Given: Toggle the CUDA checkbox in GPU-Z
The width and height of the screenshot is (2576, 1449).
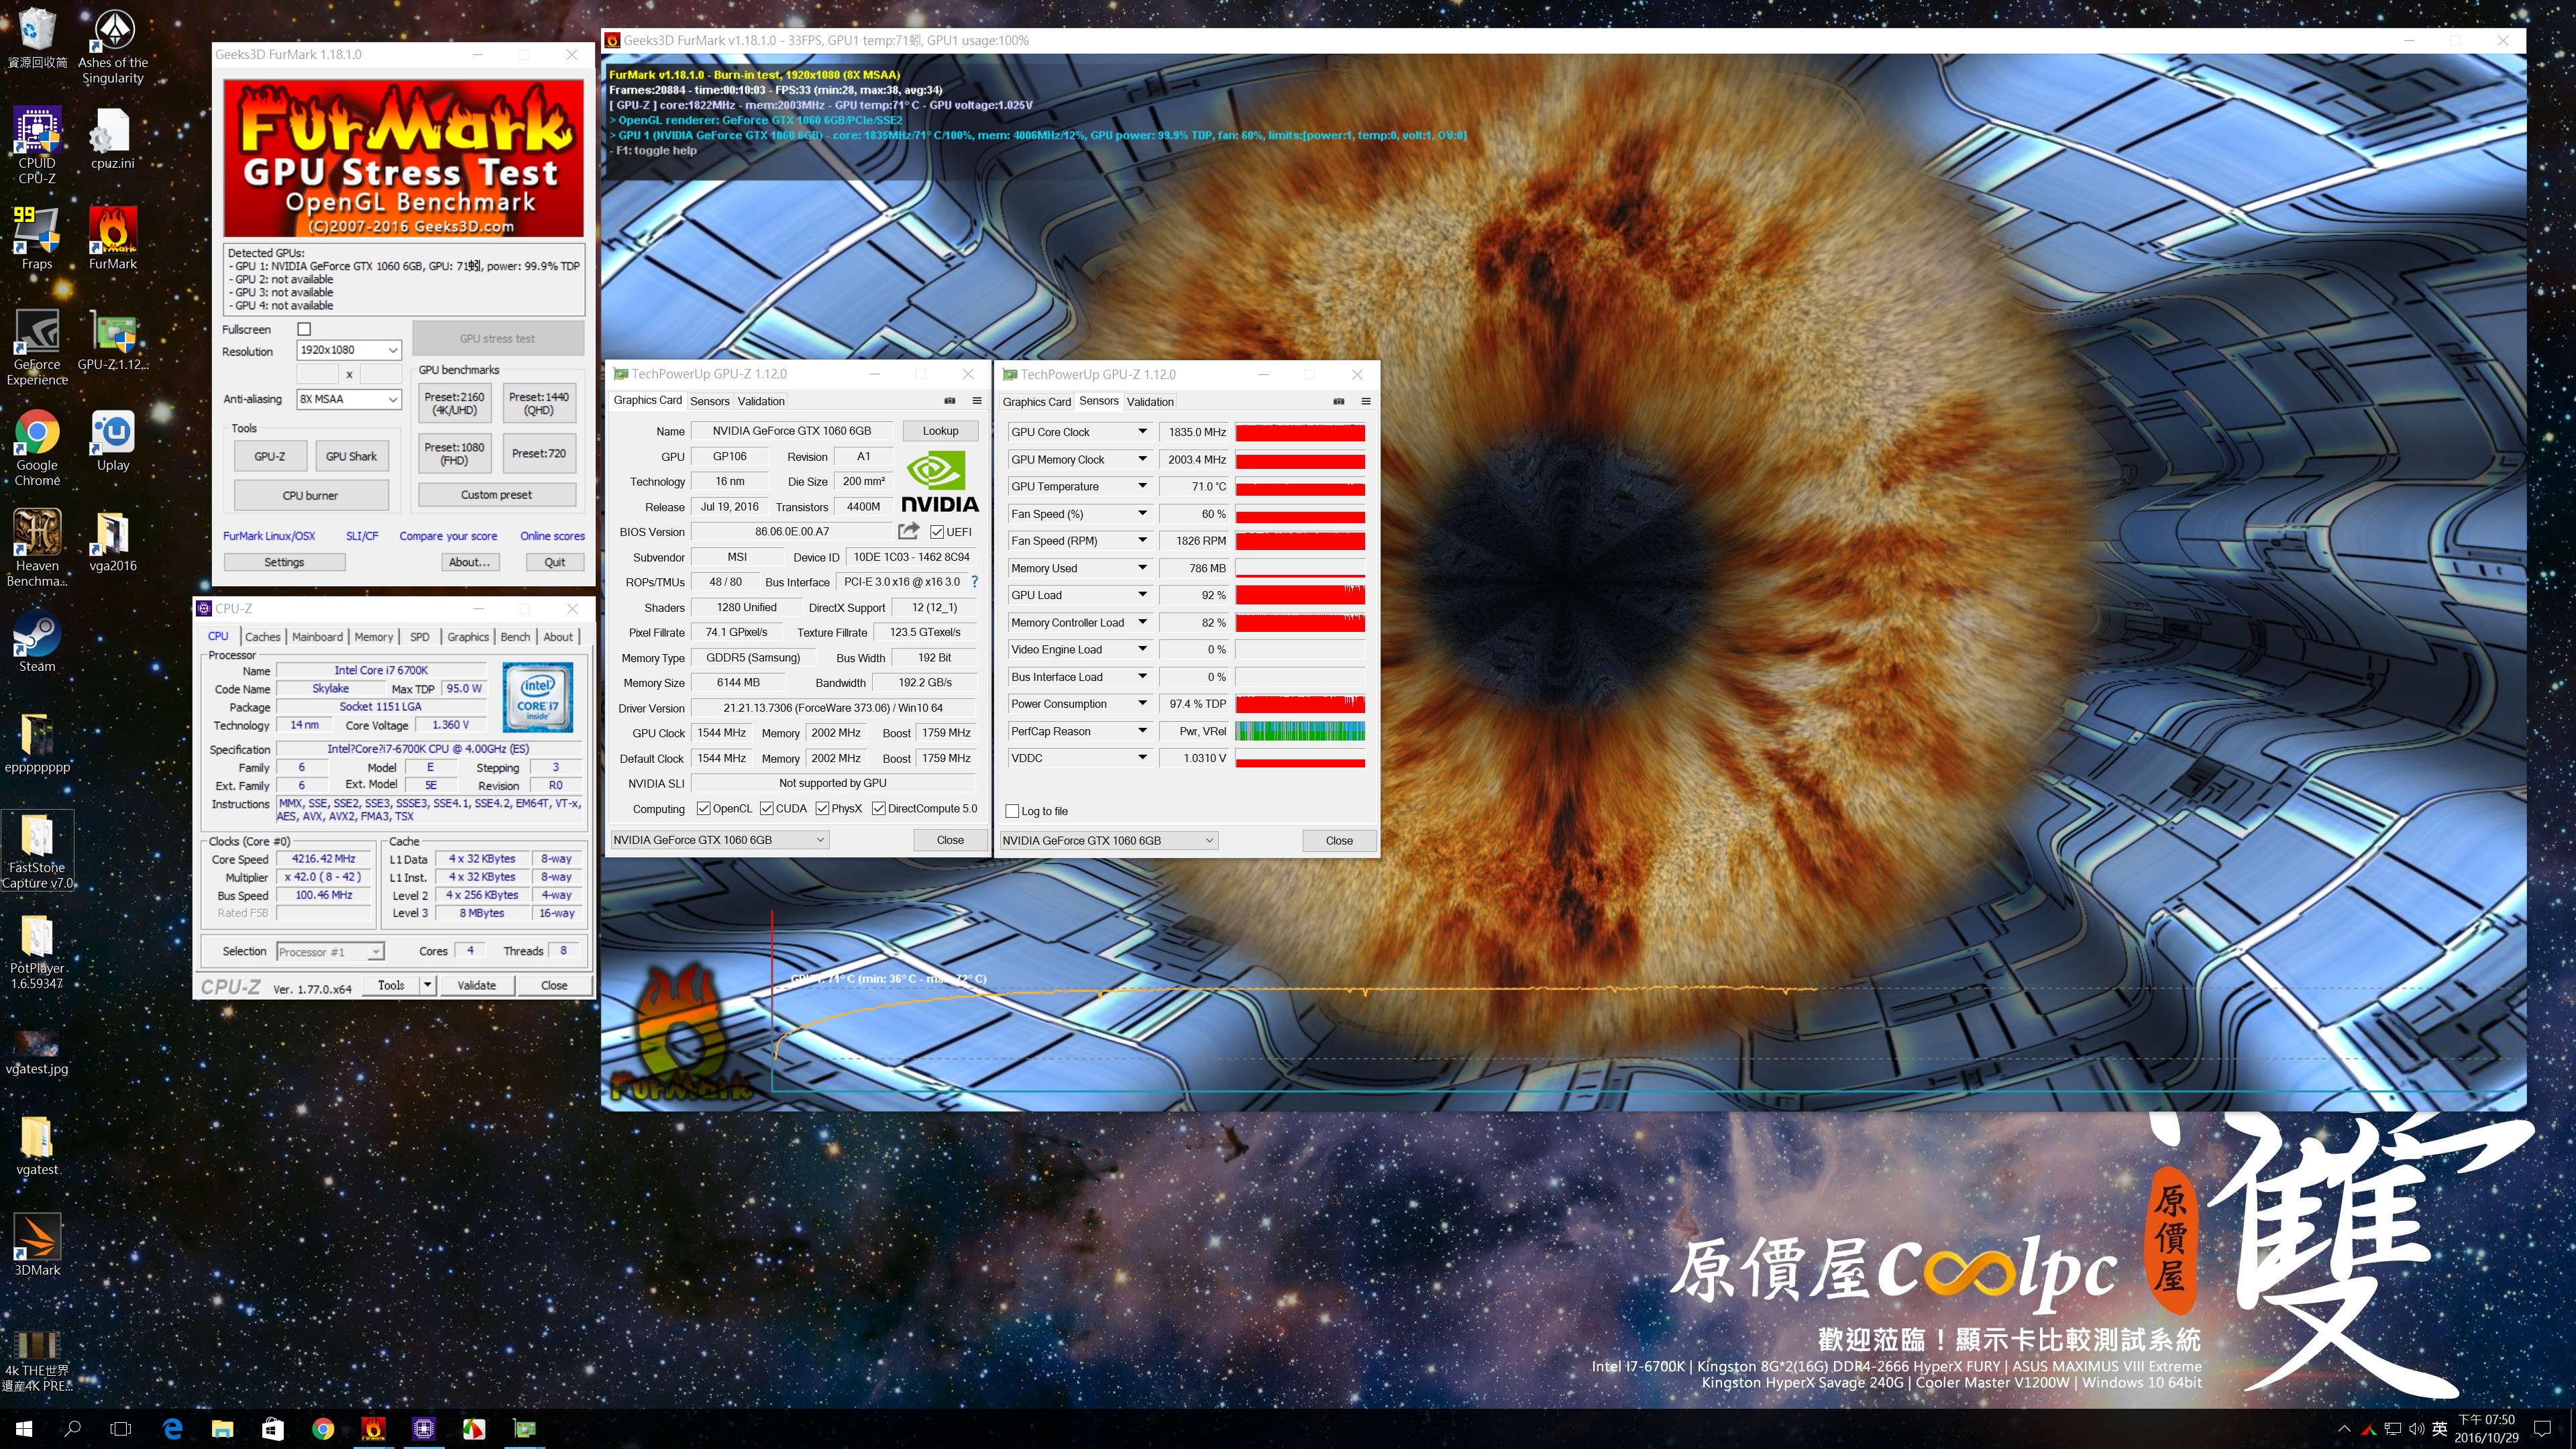Looking at the screenshot, I should pos(767,808).
